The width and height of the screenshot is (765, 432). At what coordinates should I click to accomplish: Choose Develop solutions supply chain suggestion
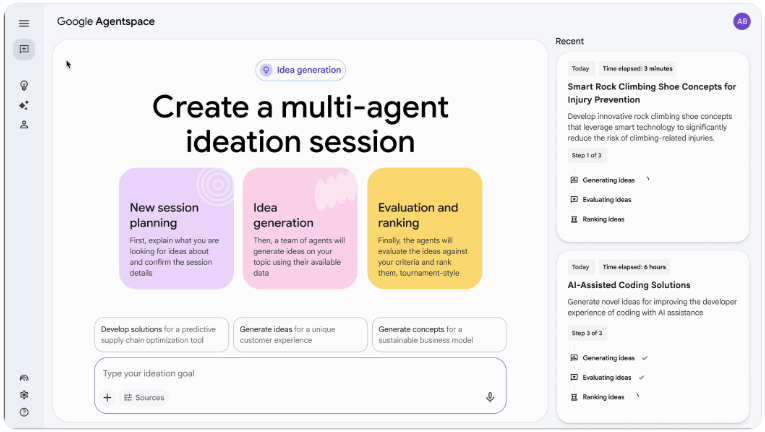(x=161, y=334)
